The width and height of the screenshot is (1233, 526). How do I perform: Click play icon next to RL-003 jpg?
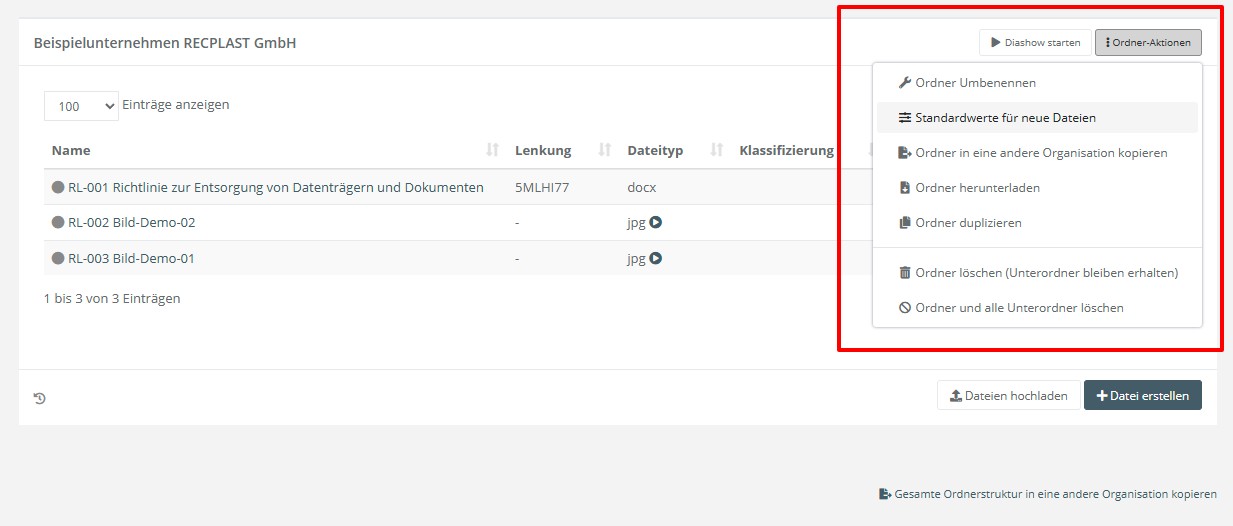click(x=656, y=258)
